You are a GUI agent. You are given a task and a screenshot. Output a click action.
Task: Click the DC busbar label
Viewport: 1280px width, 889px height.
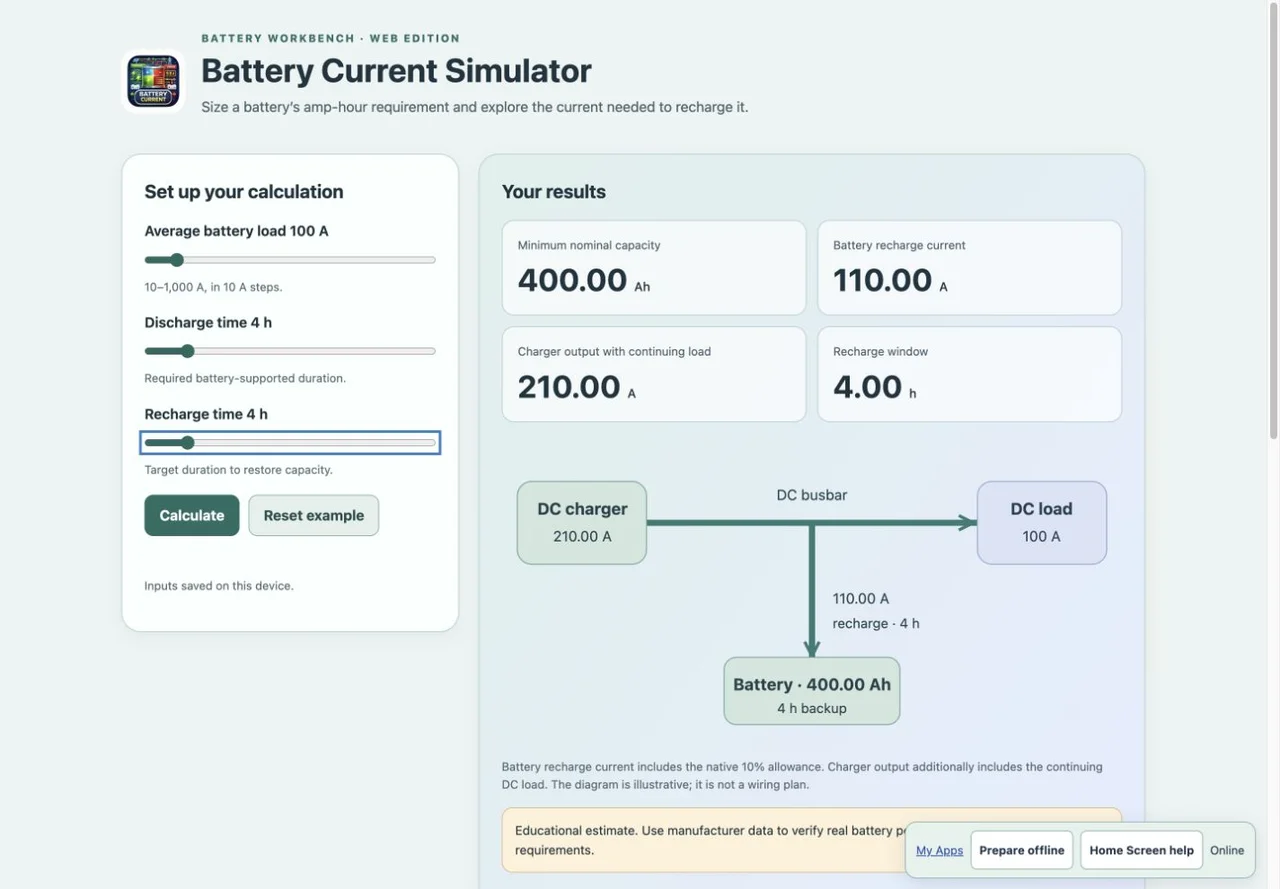coord(812,495)
